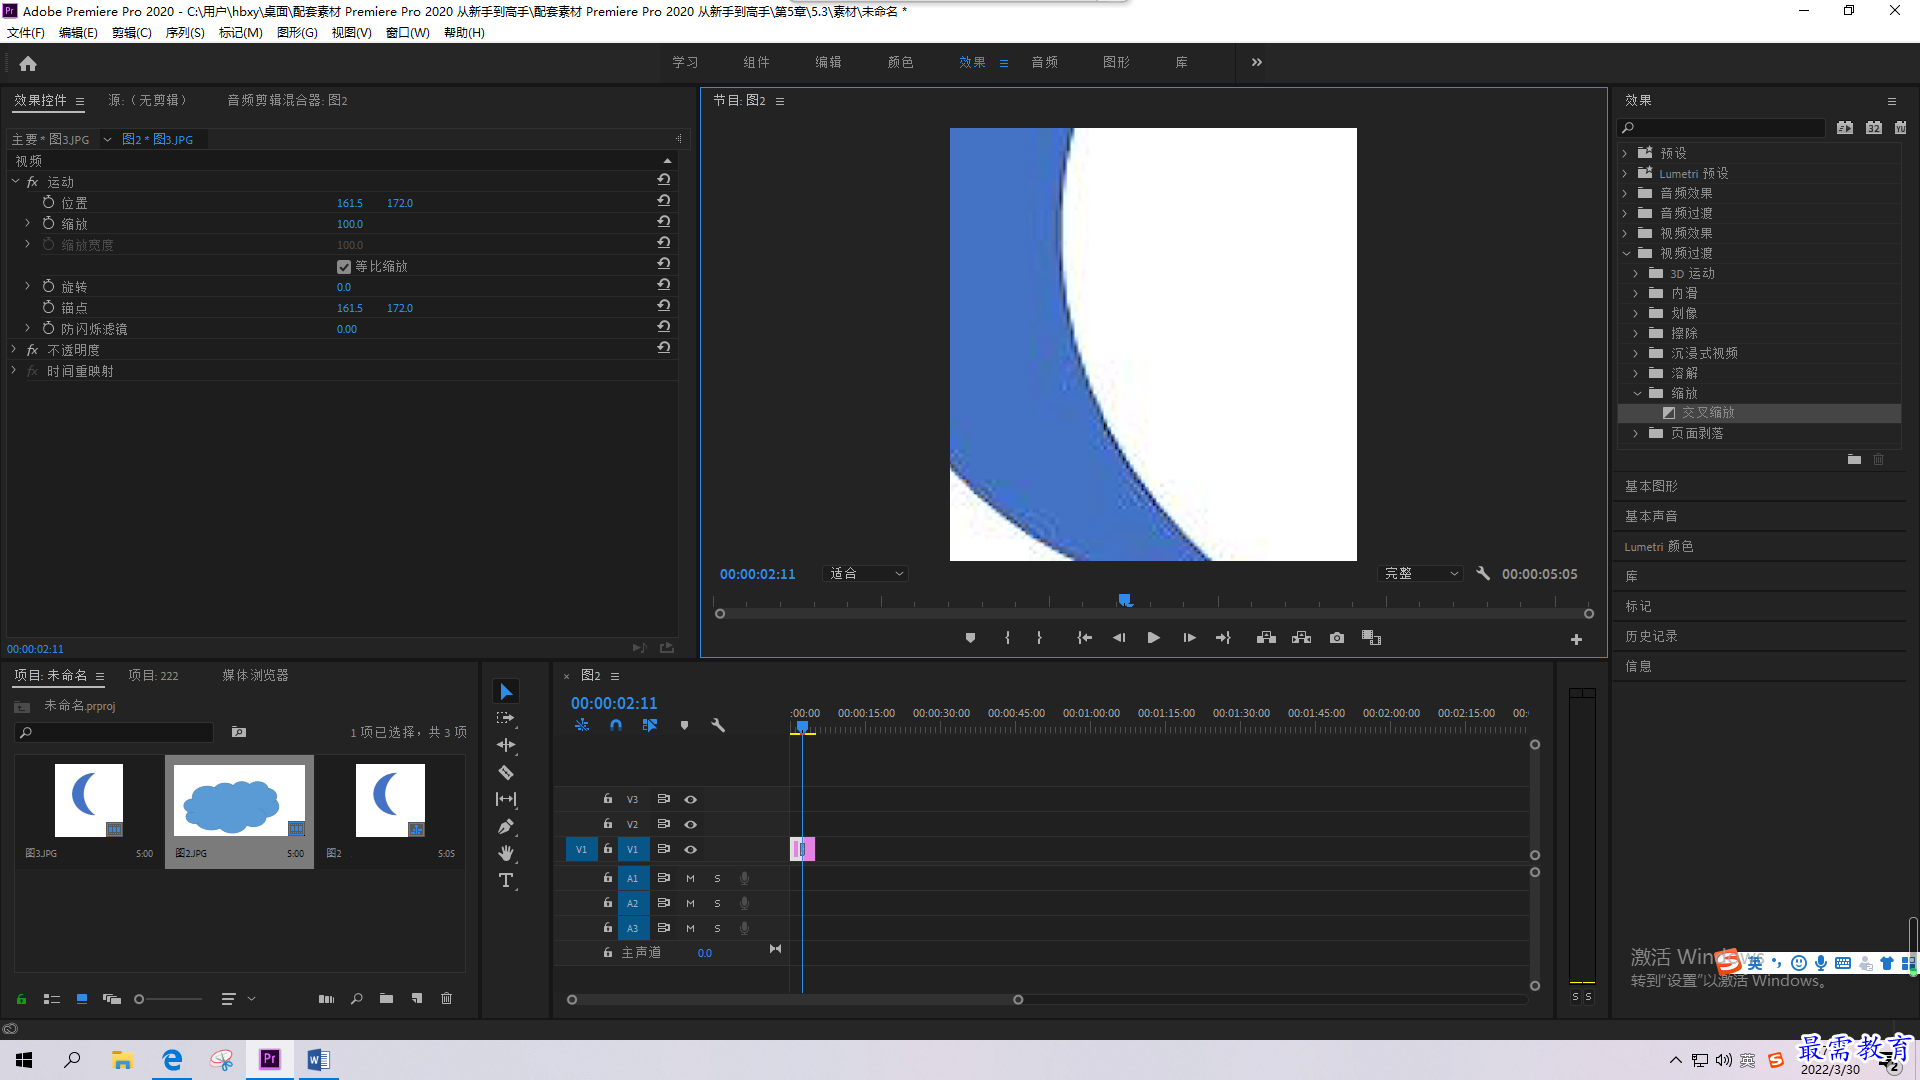Toggle lock on track V3
1920x1080 pixels.
coord(607,798)
